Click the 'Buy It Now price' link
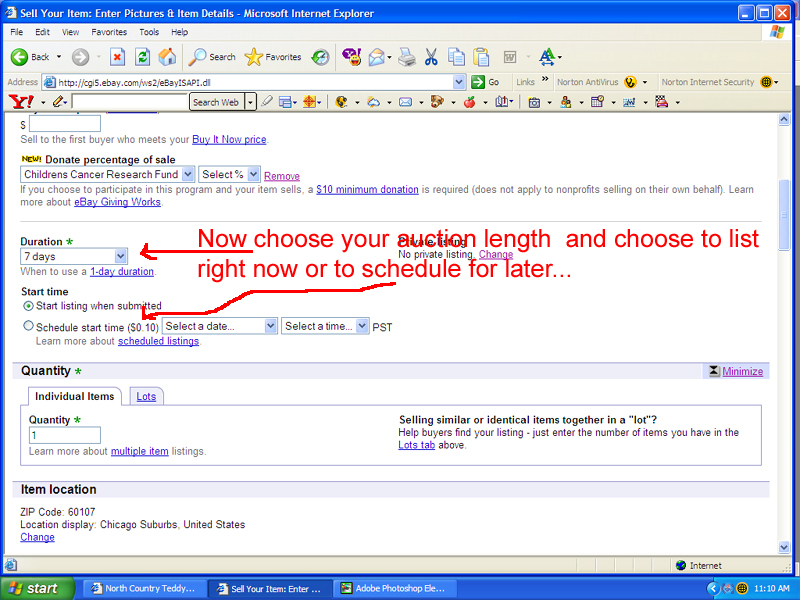This screenshot has height=600, width=800. pyautogui.click(x=229, y=139)
